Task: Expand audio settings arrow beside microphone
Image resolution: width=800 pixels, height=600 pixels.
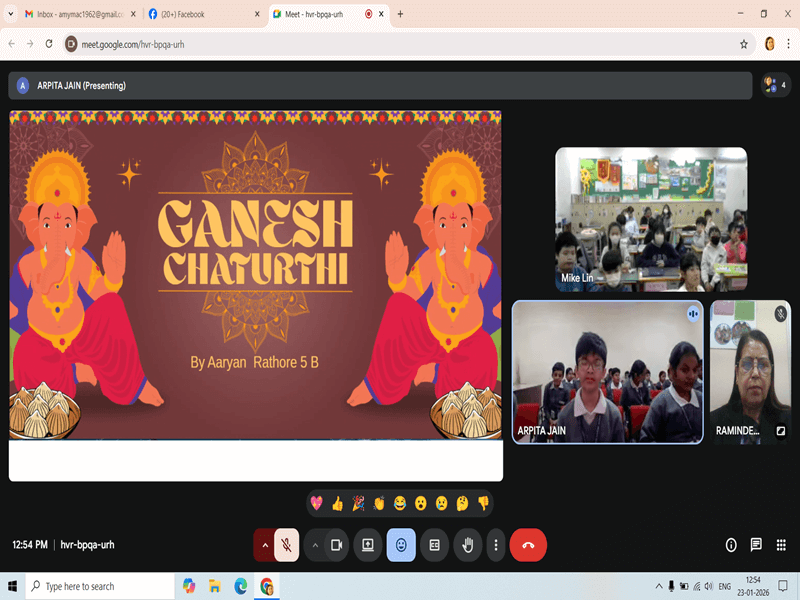Action: pyautogui.click(x=264, y=545)
